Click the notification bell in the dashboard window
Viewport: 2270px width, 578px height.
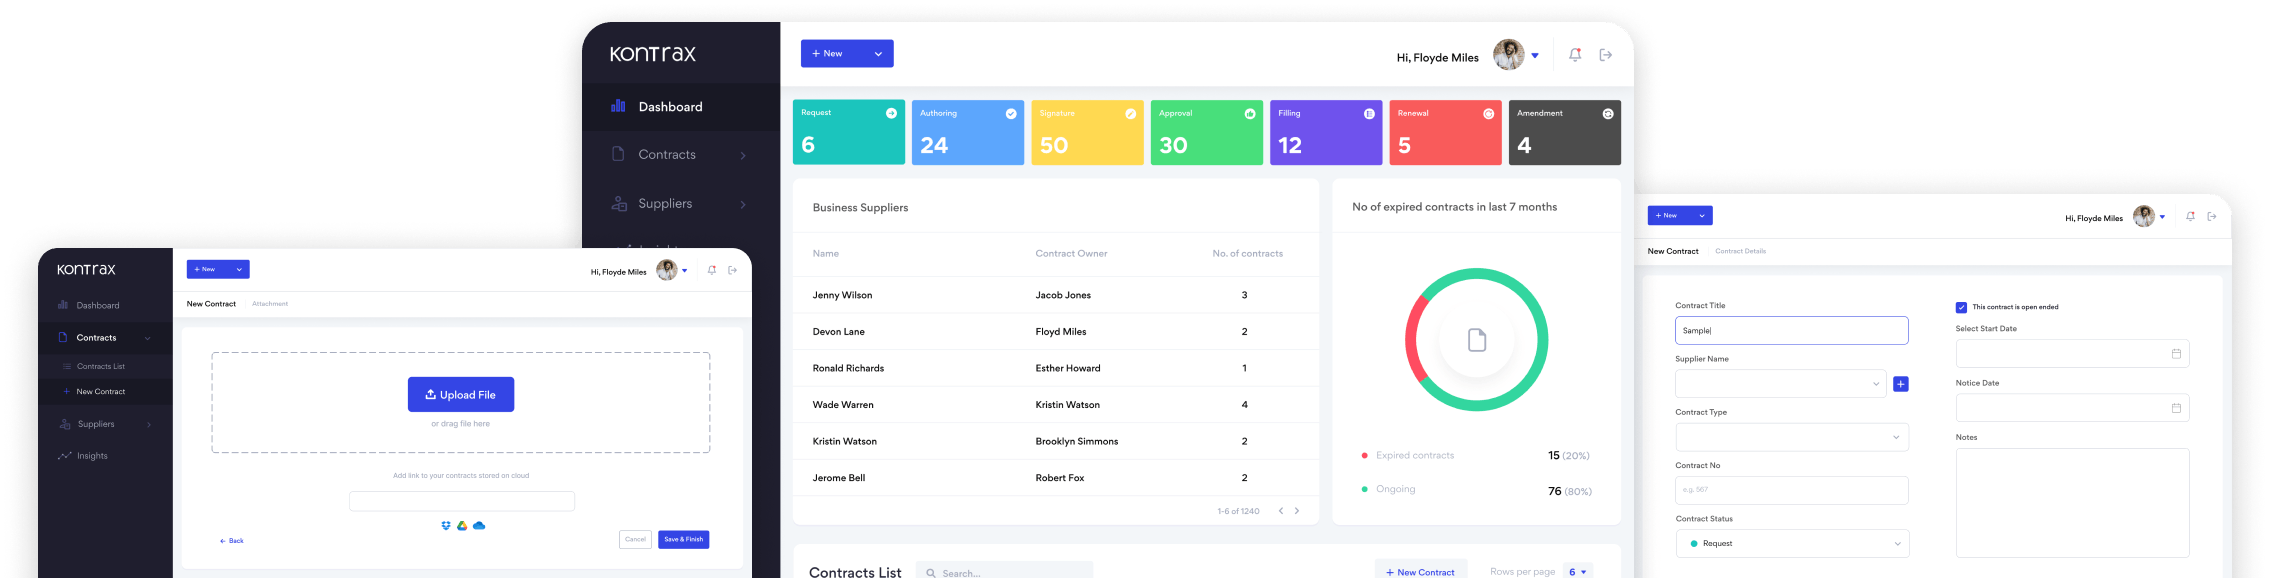[1575, 55]
